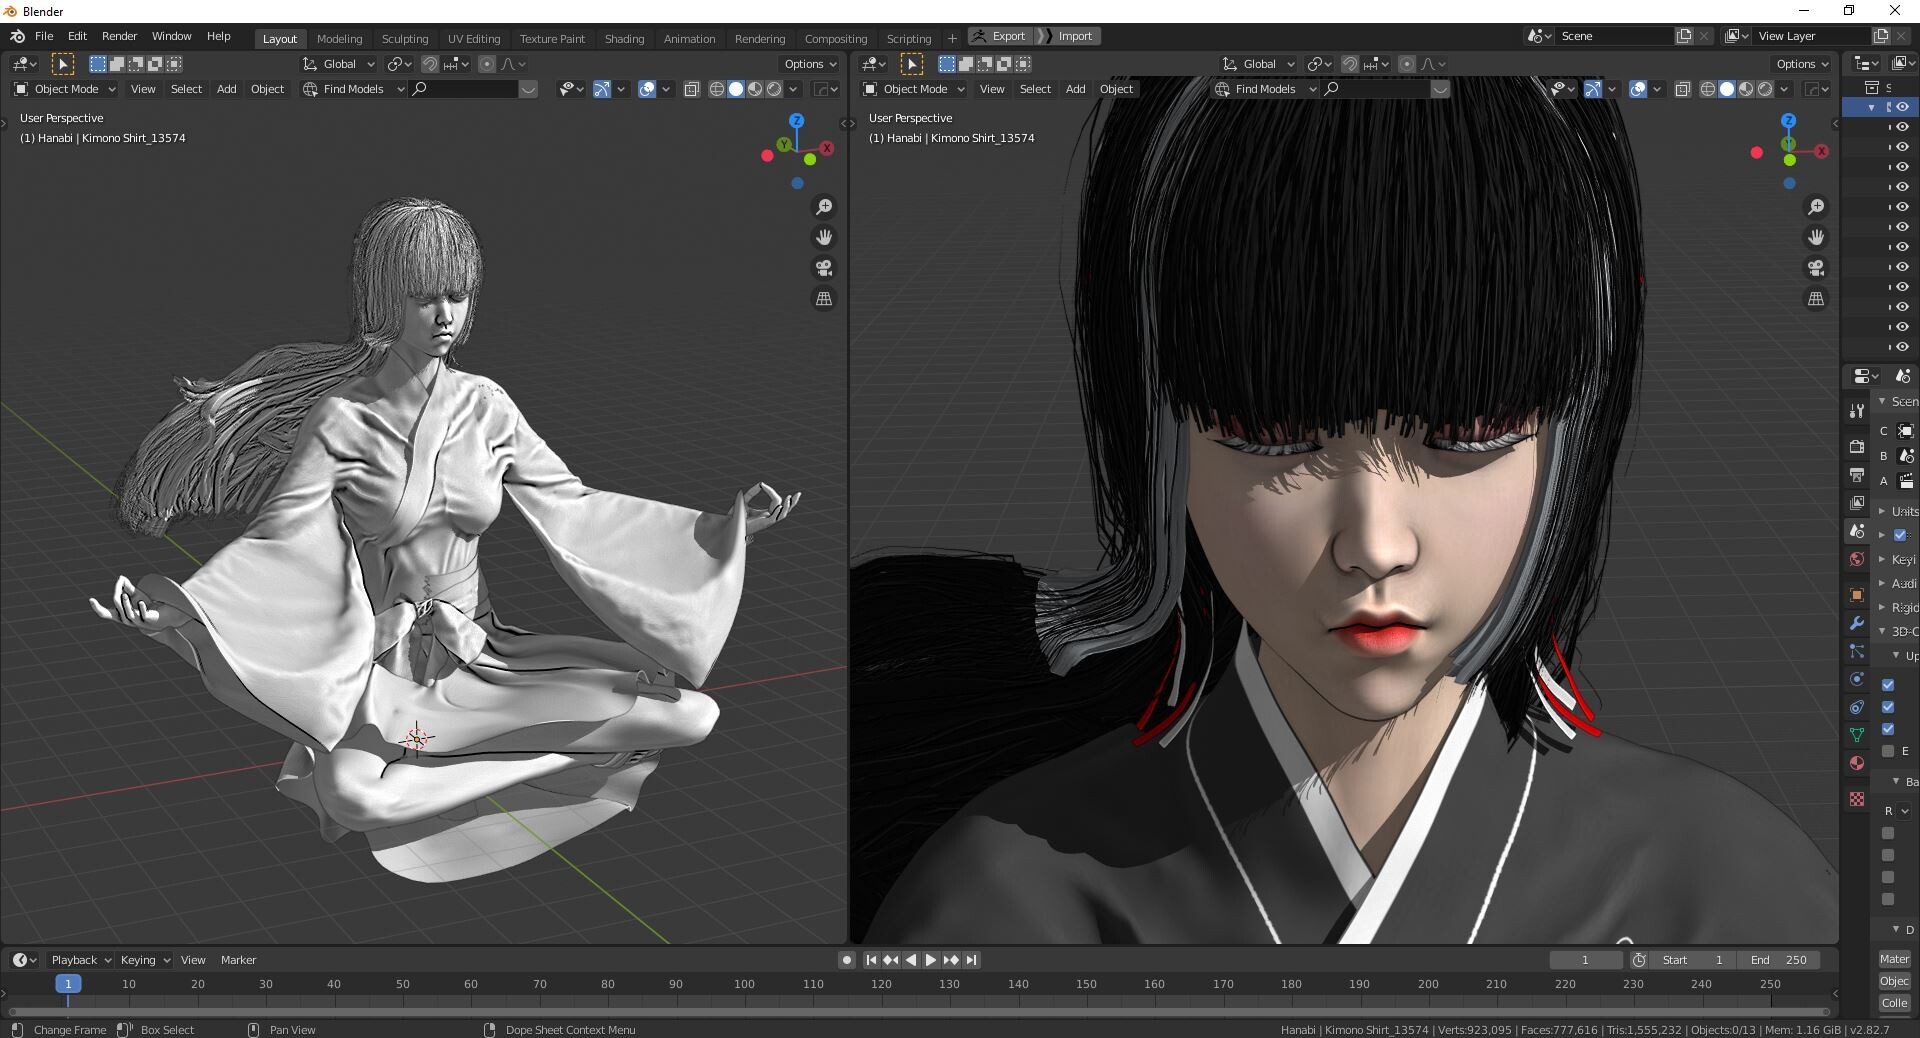This screenshot has width=1920, height=1038.
Task: Jump to the timeline start frame
Action: pos(871,960)
